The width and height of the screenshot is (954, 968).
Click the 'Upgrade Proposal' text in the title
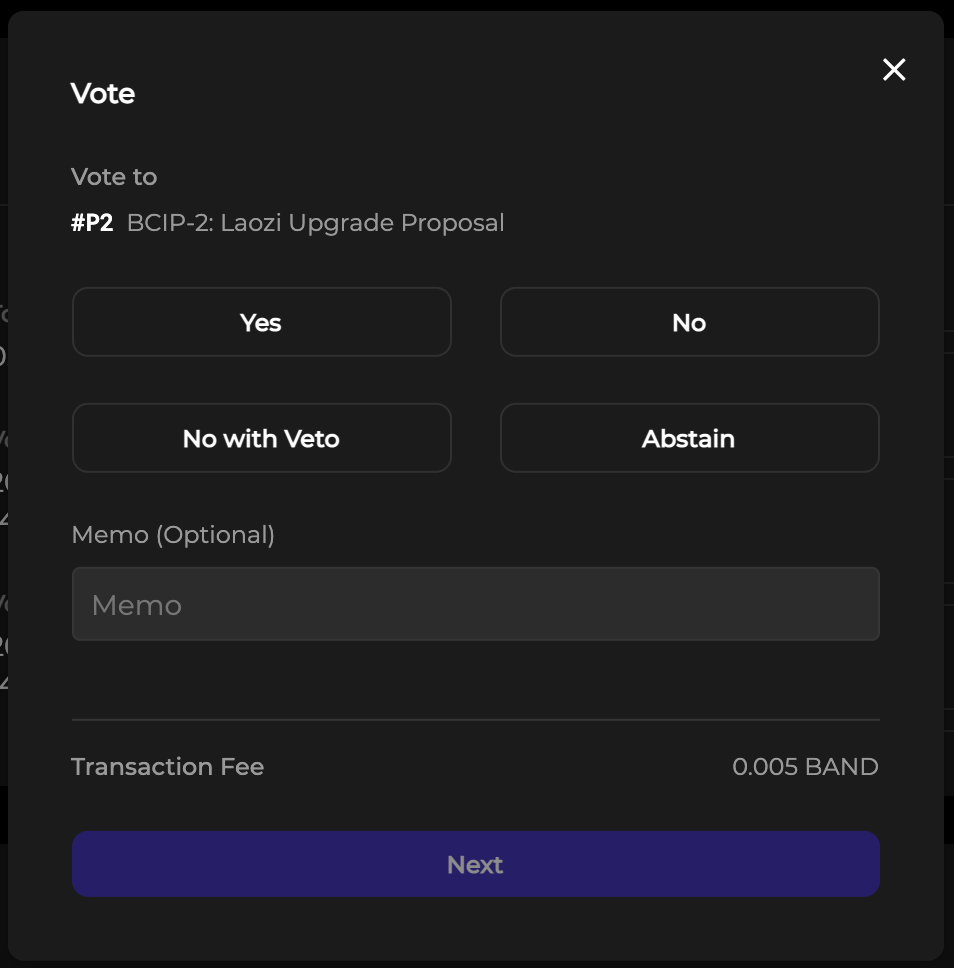coord(396,222)
